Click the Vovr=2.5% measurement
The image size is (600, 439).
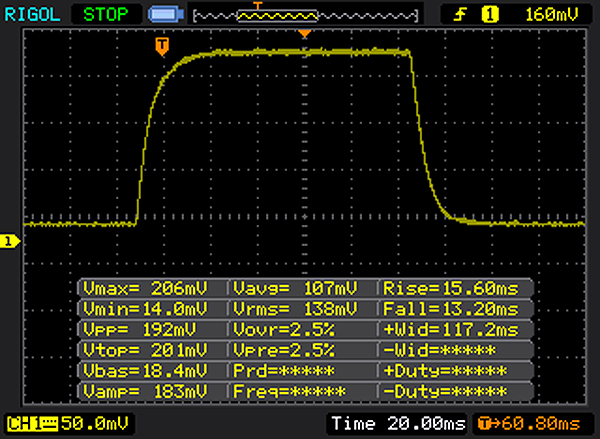284,330
